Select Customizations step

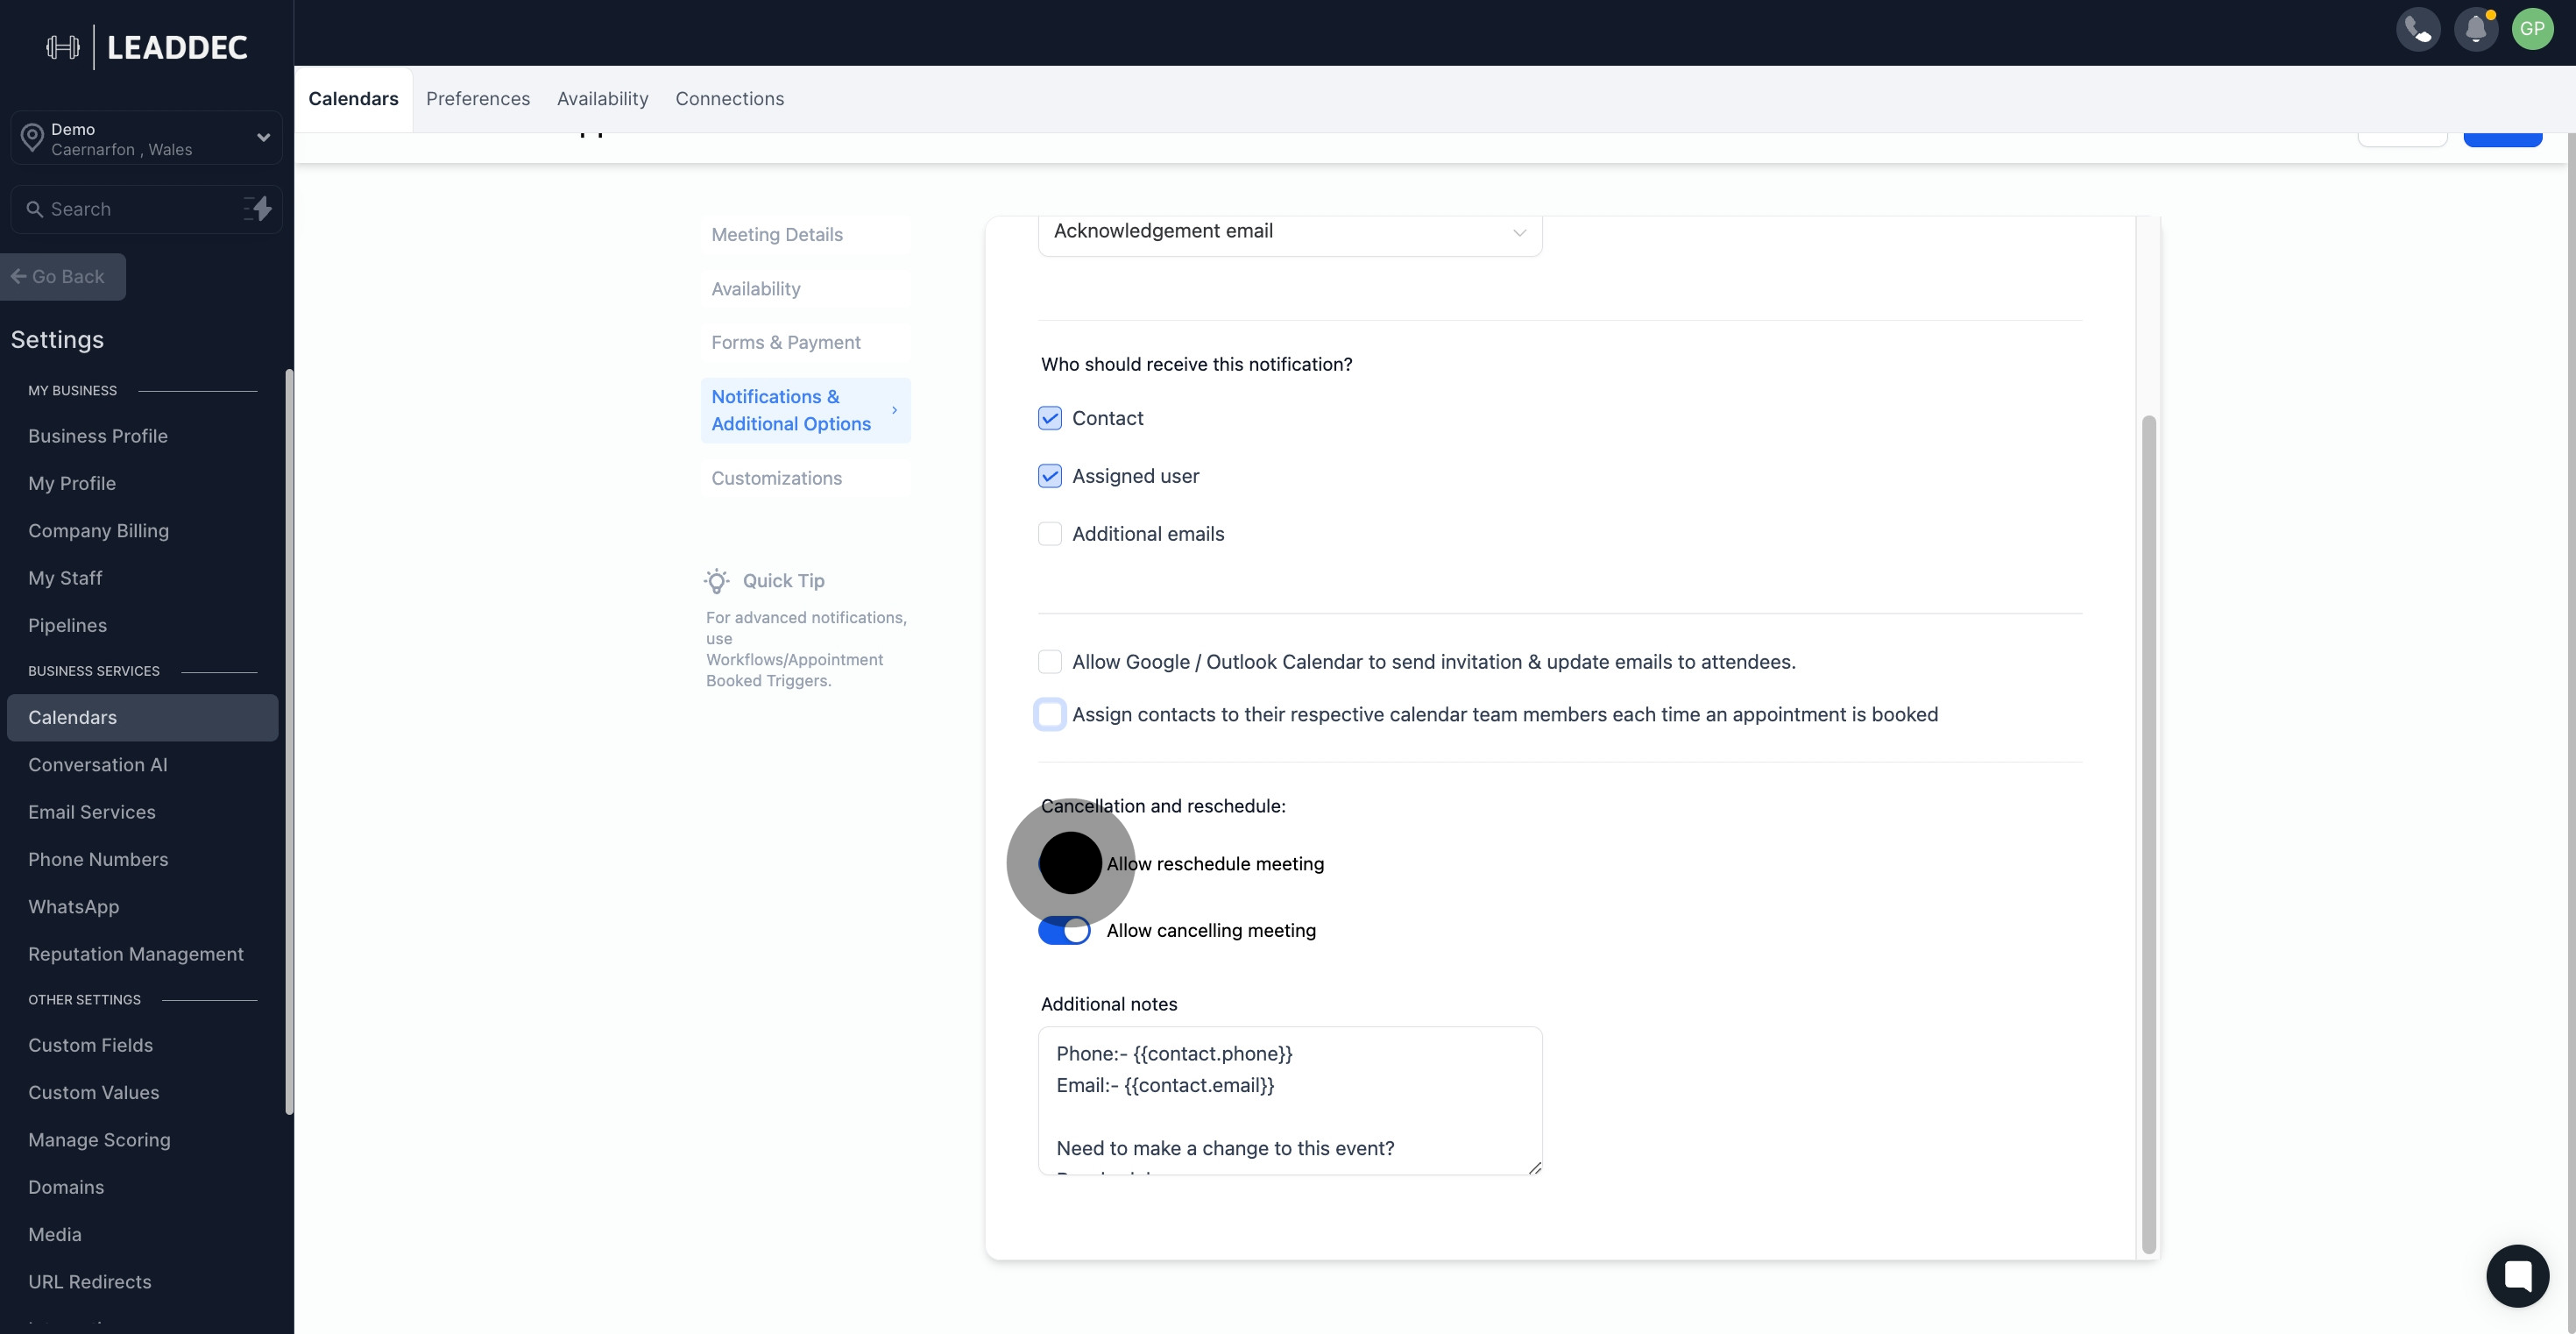[805, 478]
